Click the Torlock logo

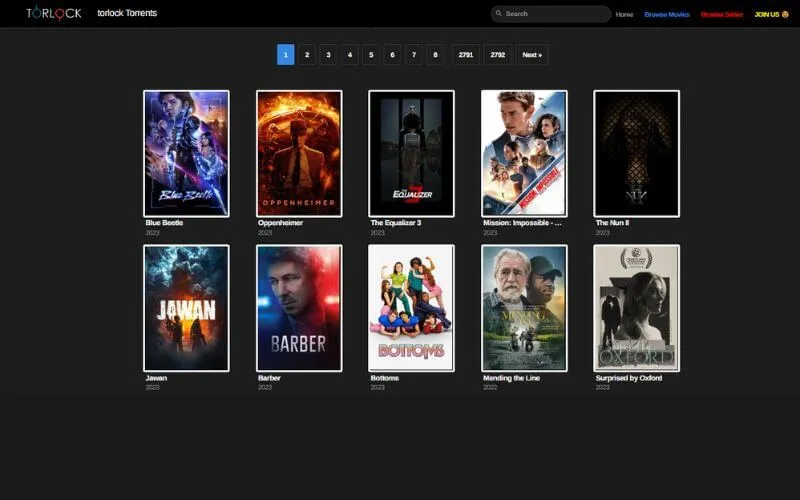(54, 13)
